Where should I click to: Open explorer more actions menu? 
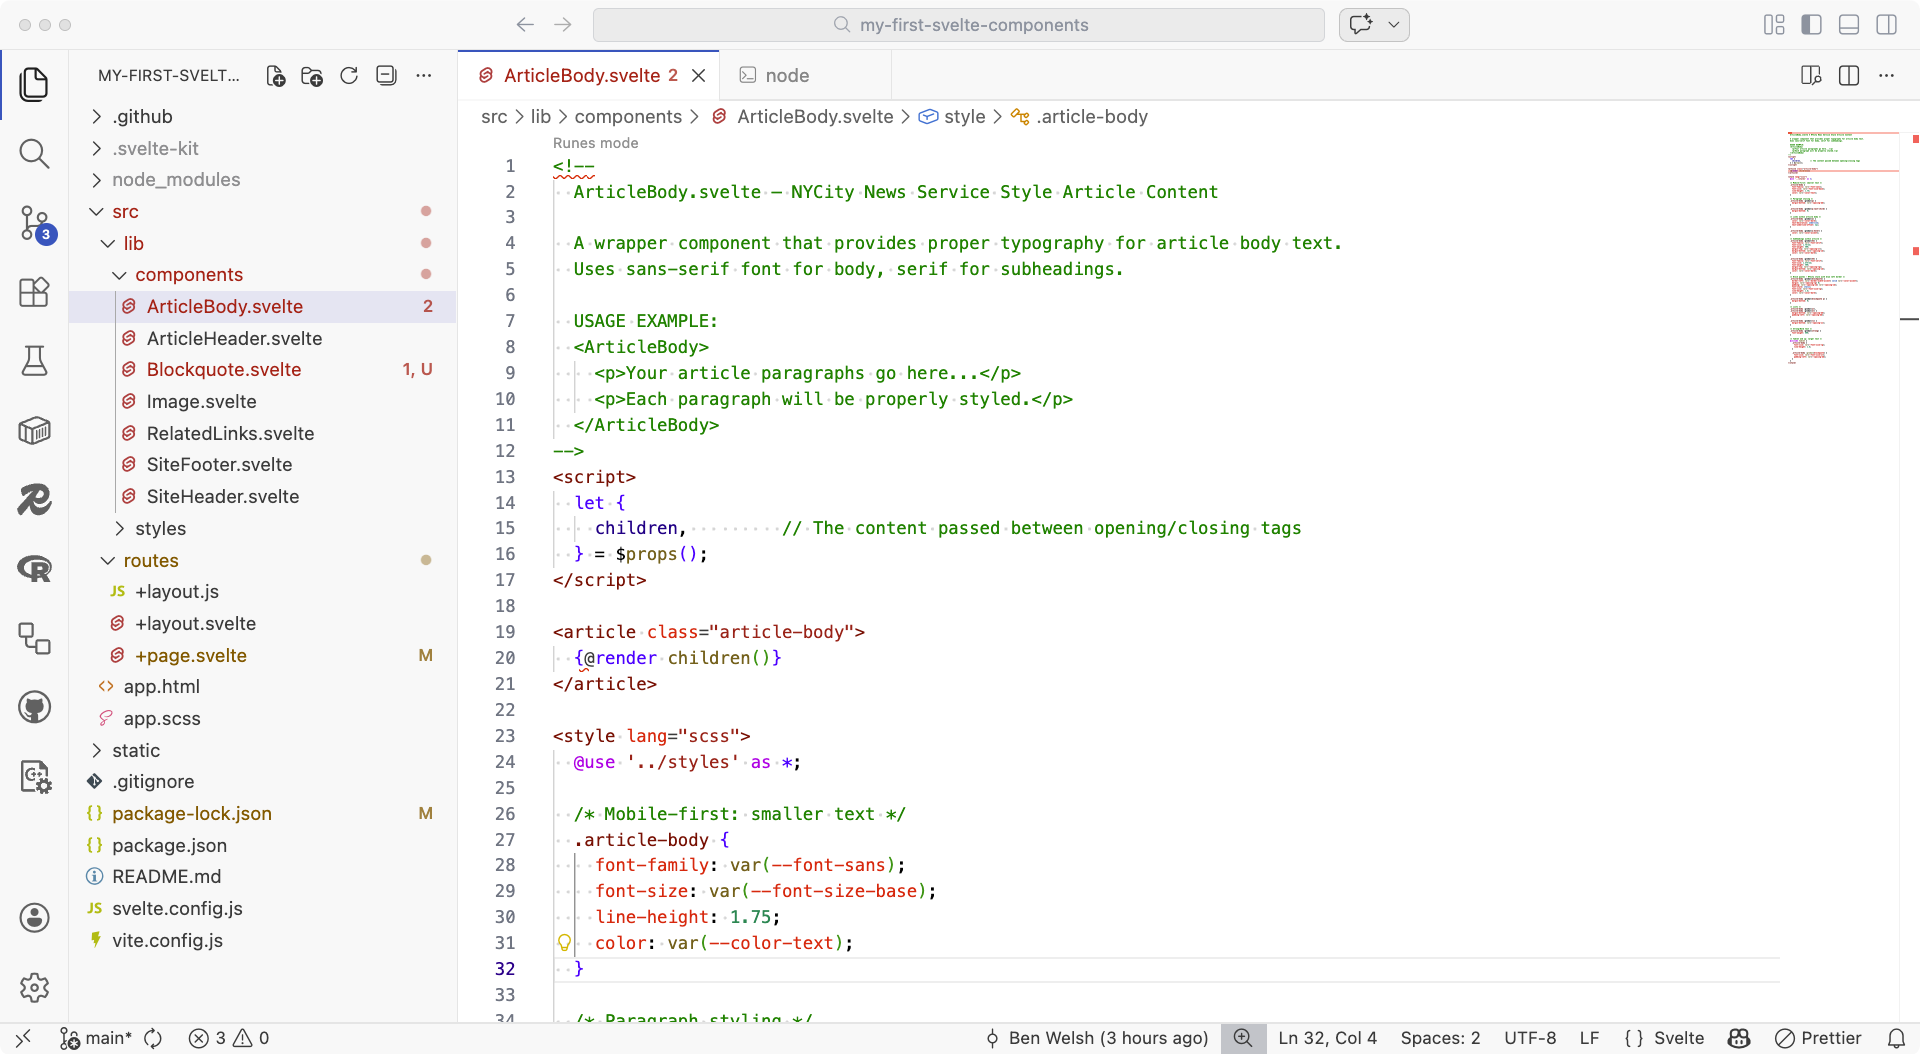[424, 76]
